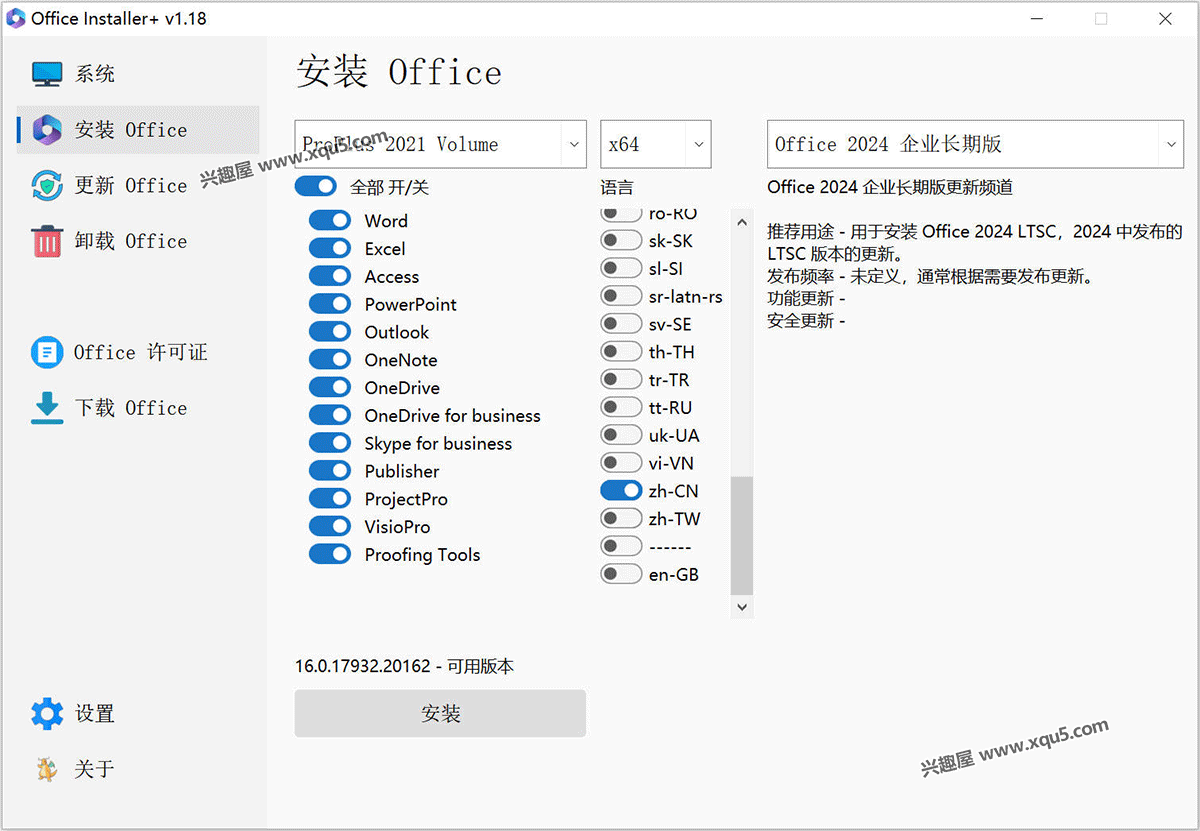Screen dimensions: 1200x831
Task: Toggle uk-UA language on
Action: tap(621, 436)
